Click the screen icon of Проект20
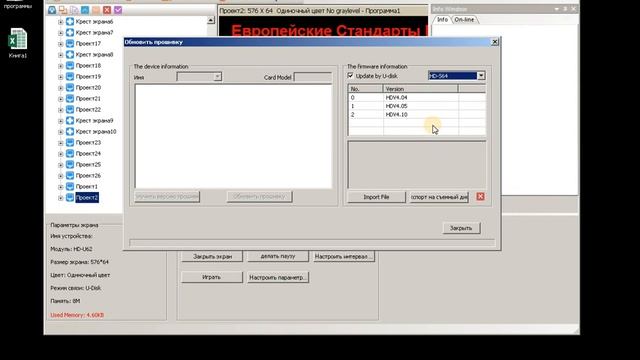 pos(70,87)
